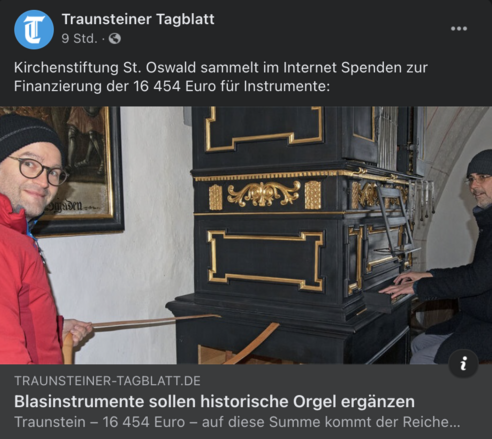The image size is (492, 439).
Task: Click the globe public-visibility icon
Action: click(115, 39)
